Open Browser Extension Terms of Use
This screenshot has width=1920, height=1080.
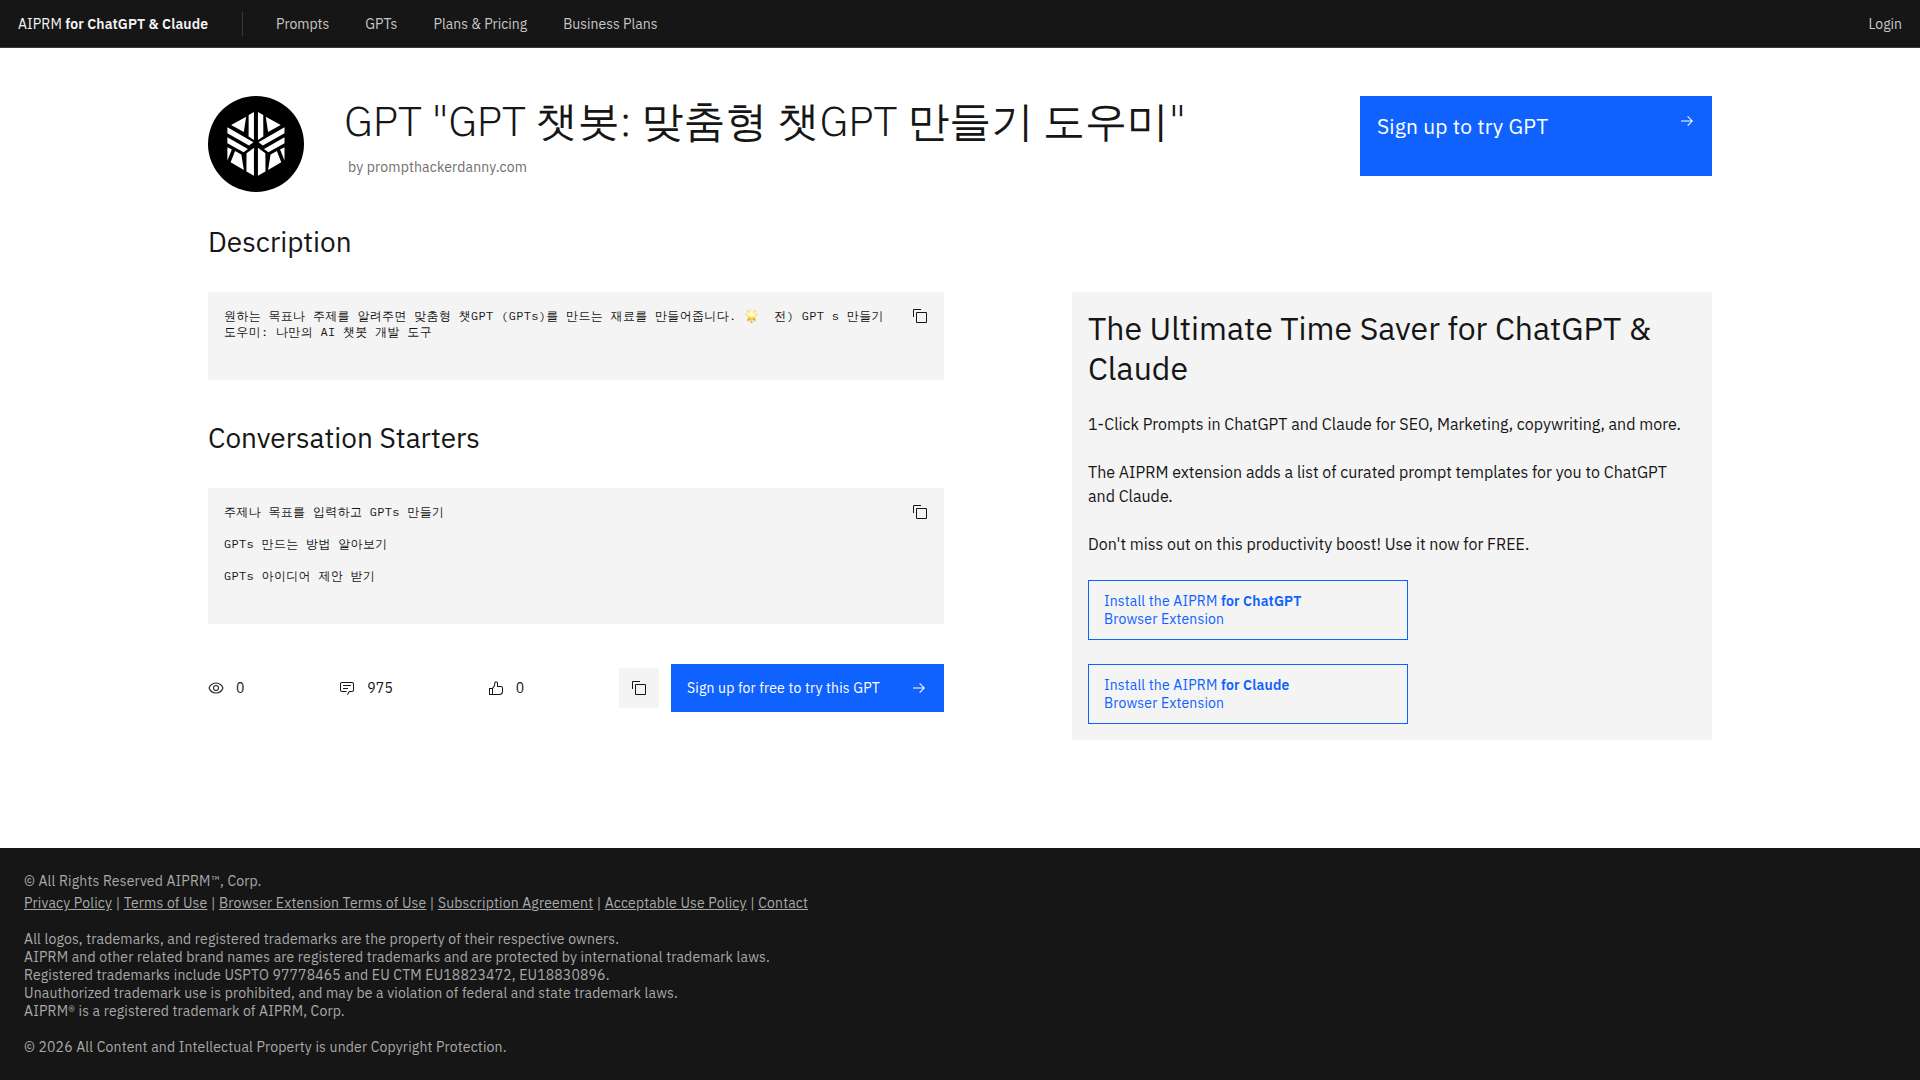pyautogui.click(x=322, y=903)
